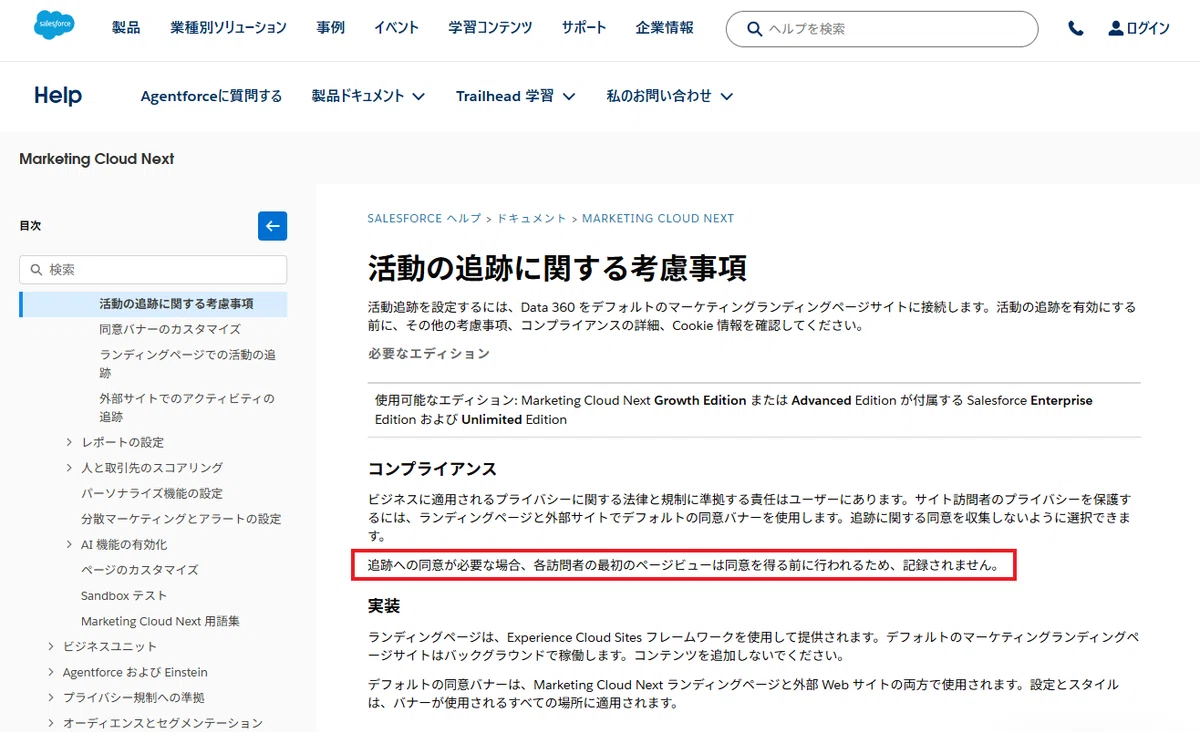Focus the ヘルプを検索 search field
This screenshot has height=732, width=1200.
tap(882, 29)
